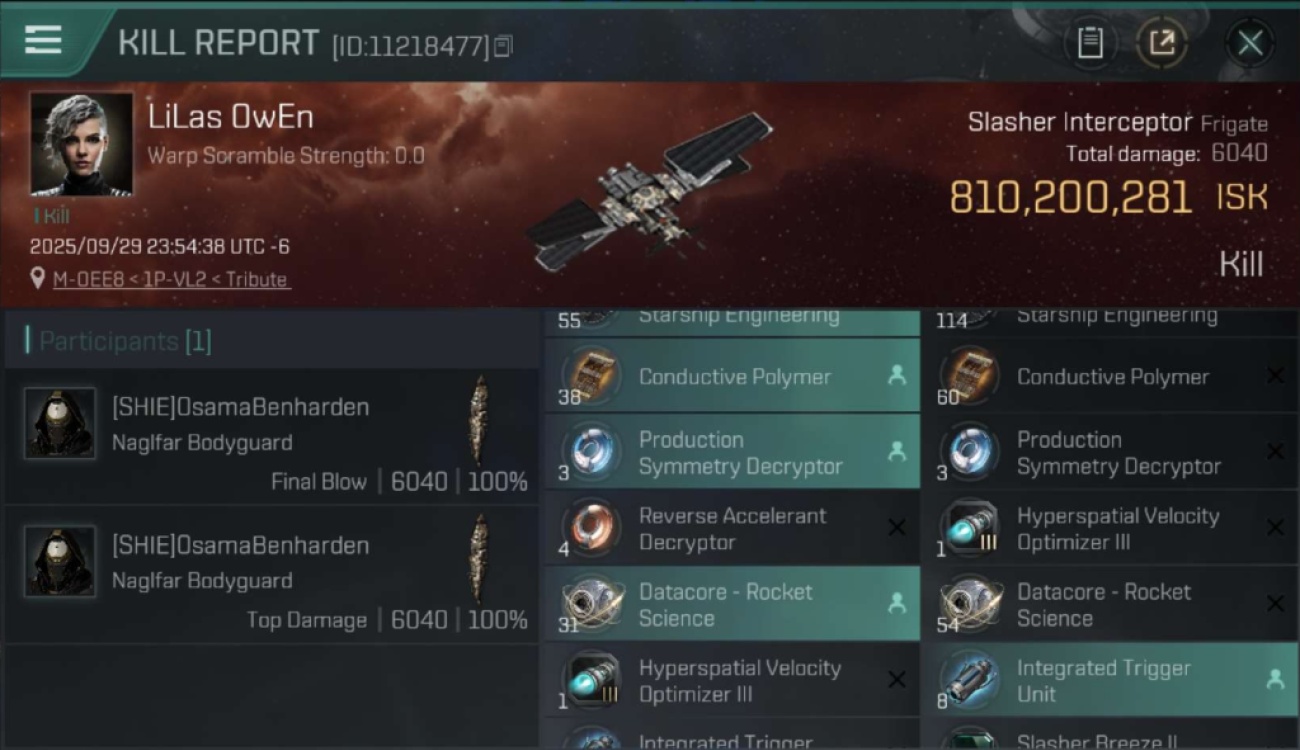Viewport: 1300px width, 750px height.
Task: Click the Integrated Trigger Unit icon
Action: 969,680
